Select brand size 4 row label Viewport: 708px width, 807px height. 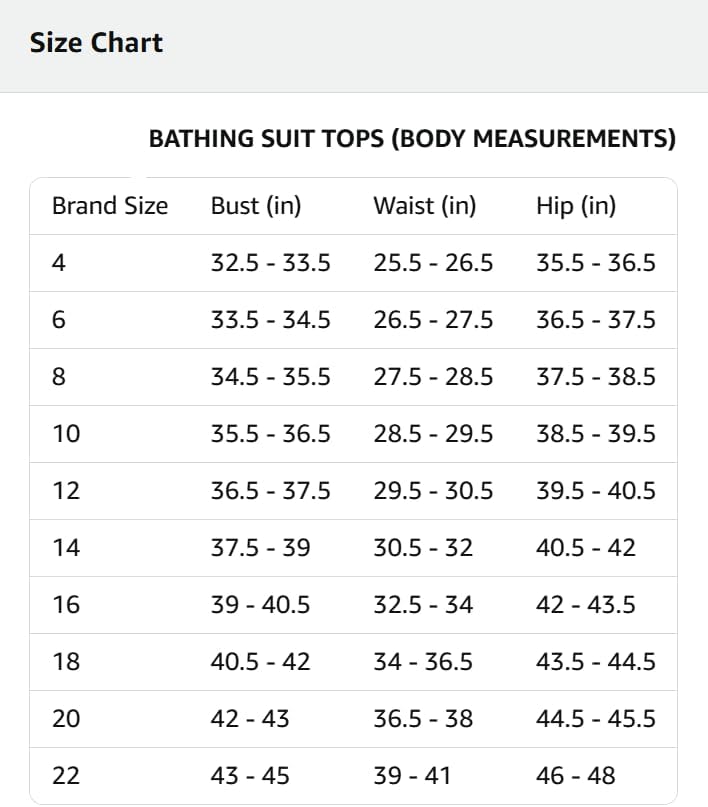click(59, 263)
